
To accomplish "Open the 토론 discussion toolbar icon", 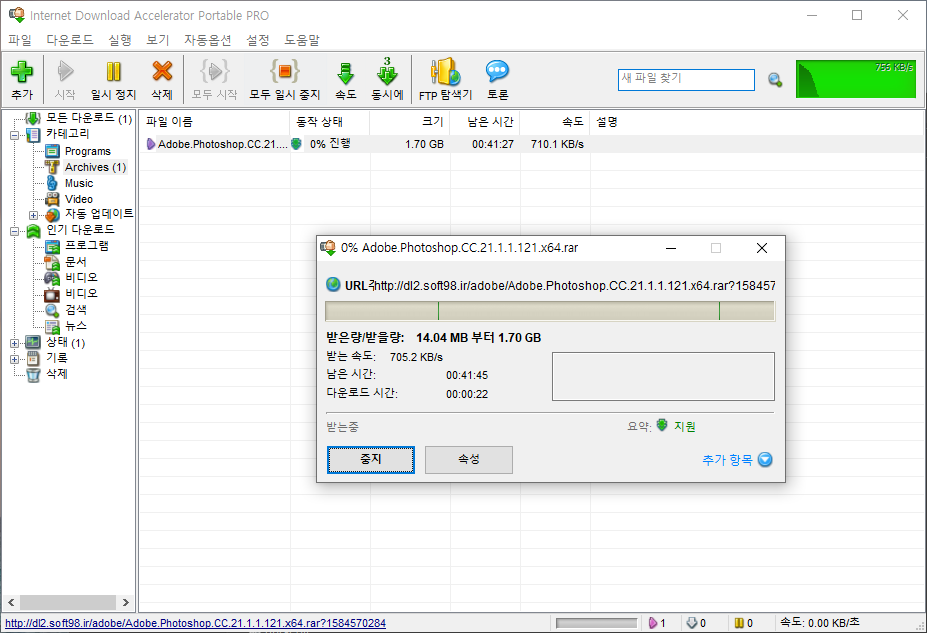I will click(x=497, y=72).
